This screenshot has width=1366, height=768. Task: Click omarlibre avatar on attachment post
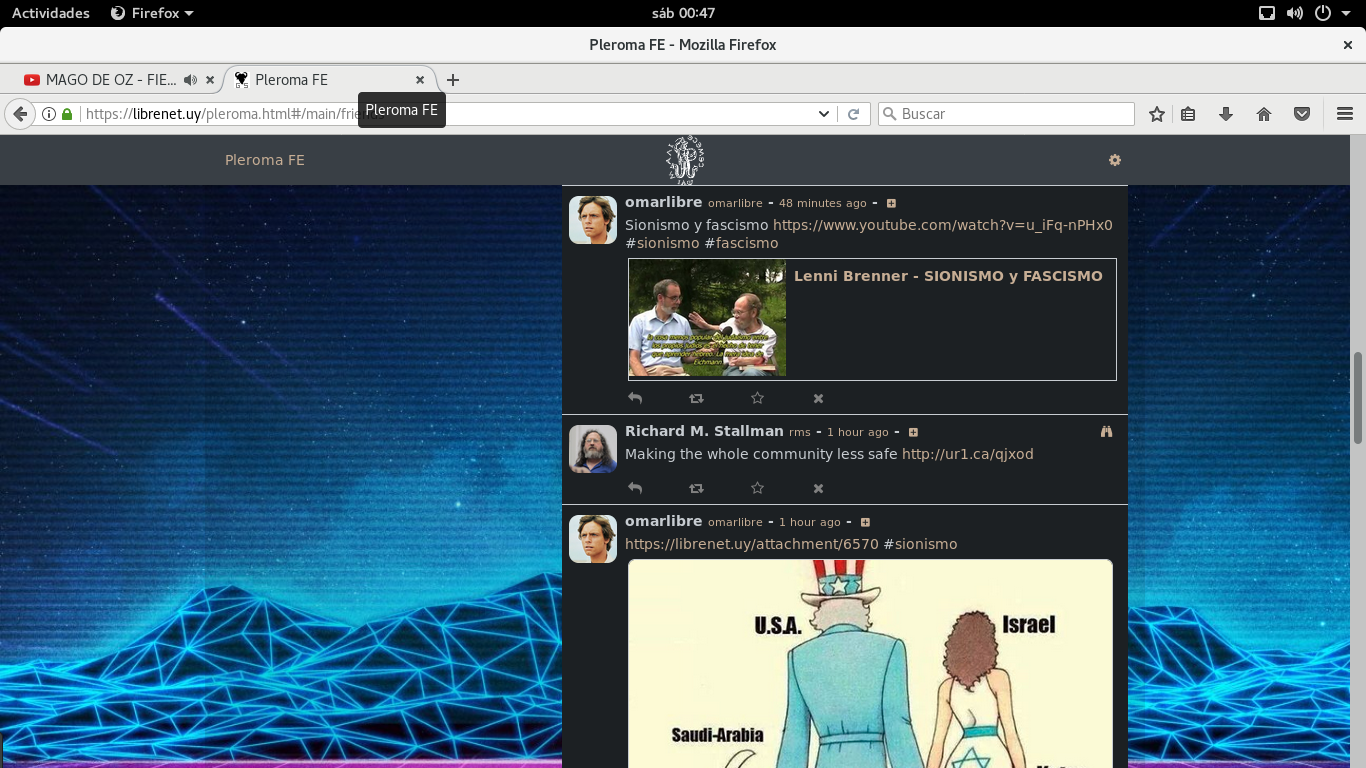pos(593,539)
